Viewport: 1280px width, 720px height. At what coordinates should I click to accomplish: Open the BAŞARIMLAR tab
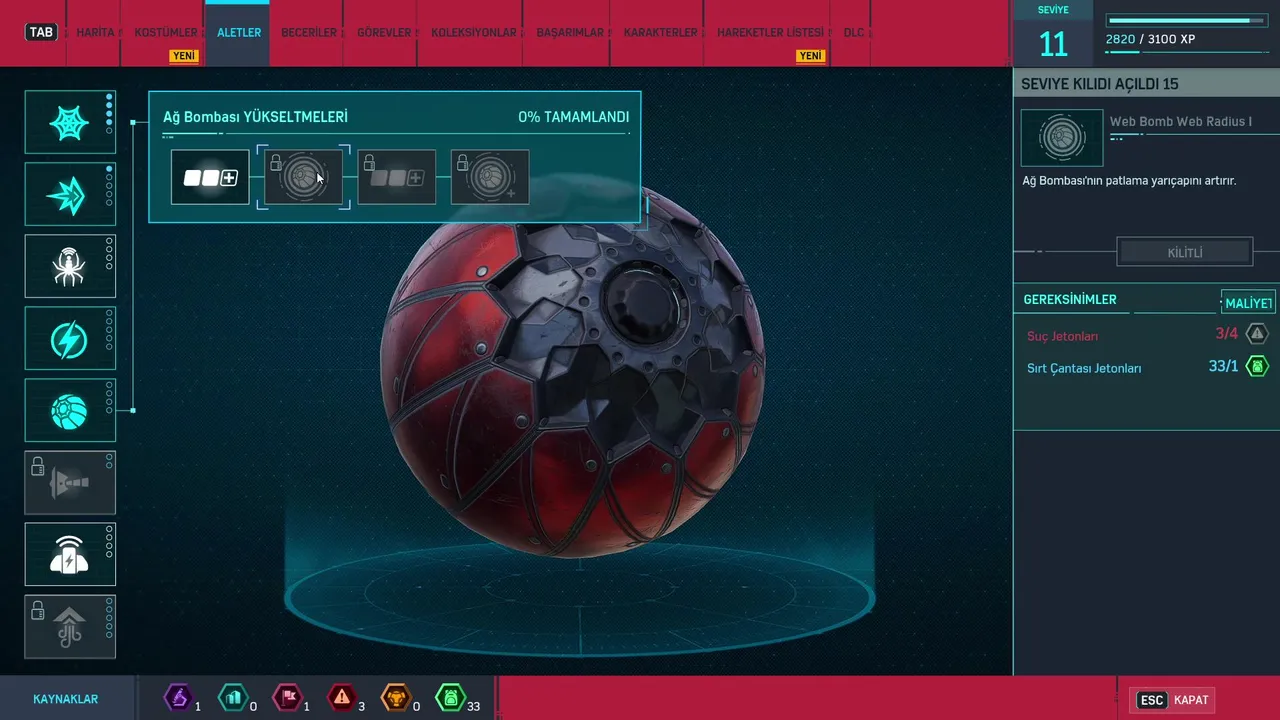click(x=570, y=33)
